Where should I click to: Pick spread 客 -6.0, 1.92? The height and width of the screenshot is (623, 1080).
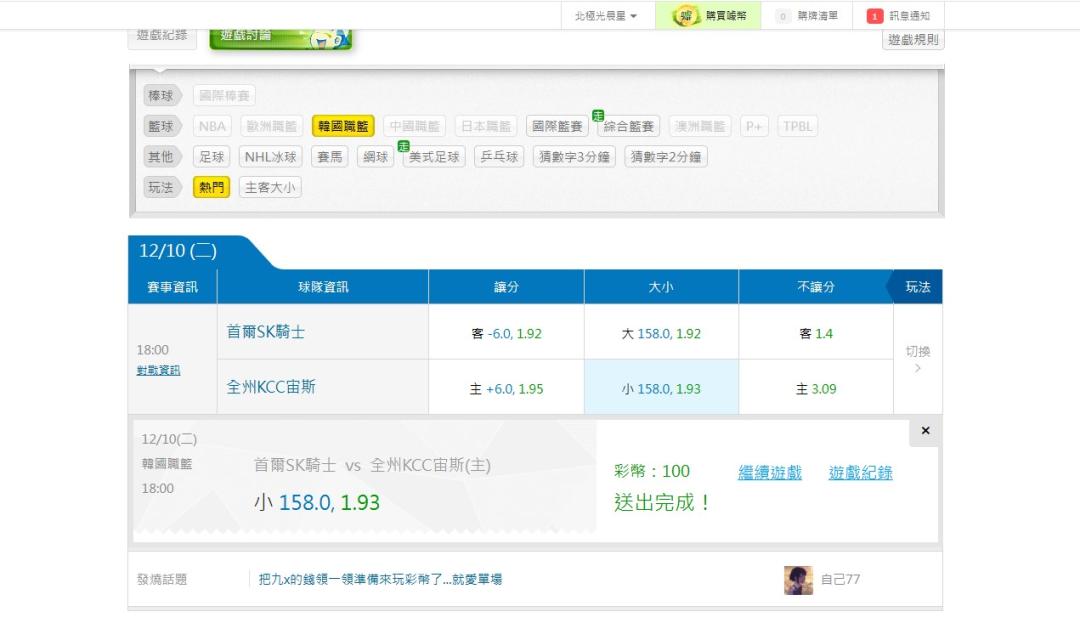tap(506, 333)
